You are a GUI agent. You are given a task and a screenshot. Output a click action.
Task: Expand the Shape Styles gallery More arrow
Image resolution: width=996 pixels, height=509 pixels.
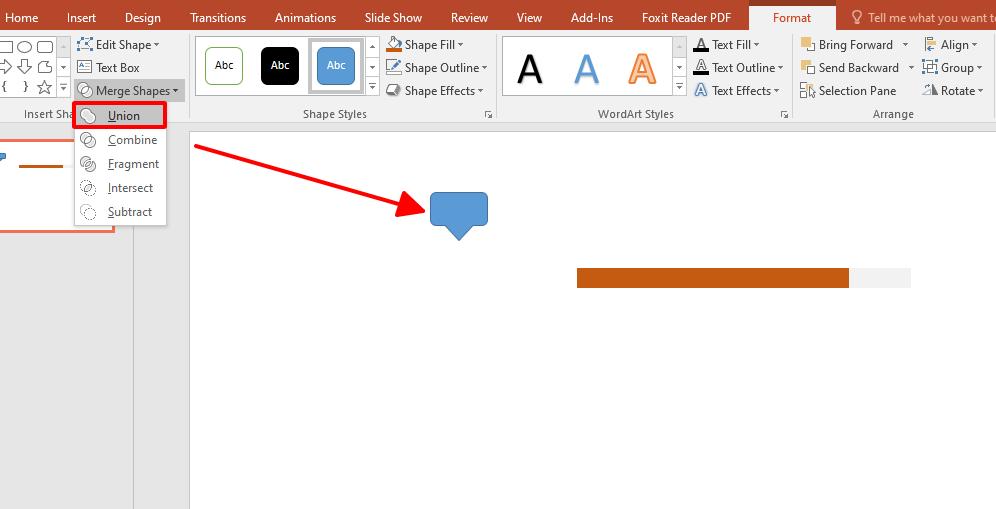[373, 86]
